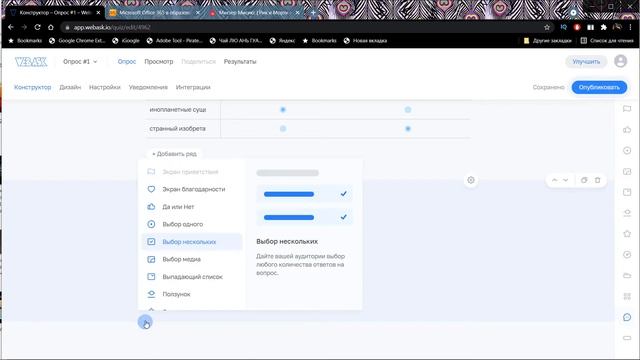
Task: Open the browser extensions puzzle icon
Action: (604, 27)
